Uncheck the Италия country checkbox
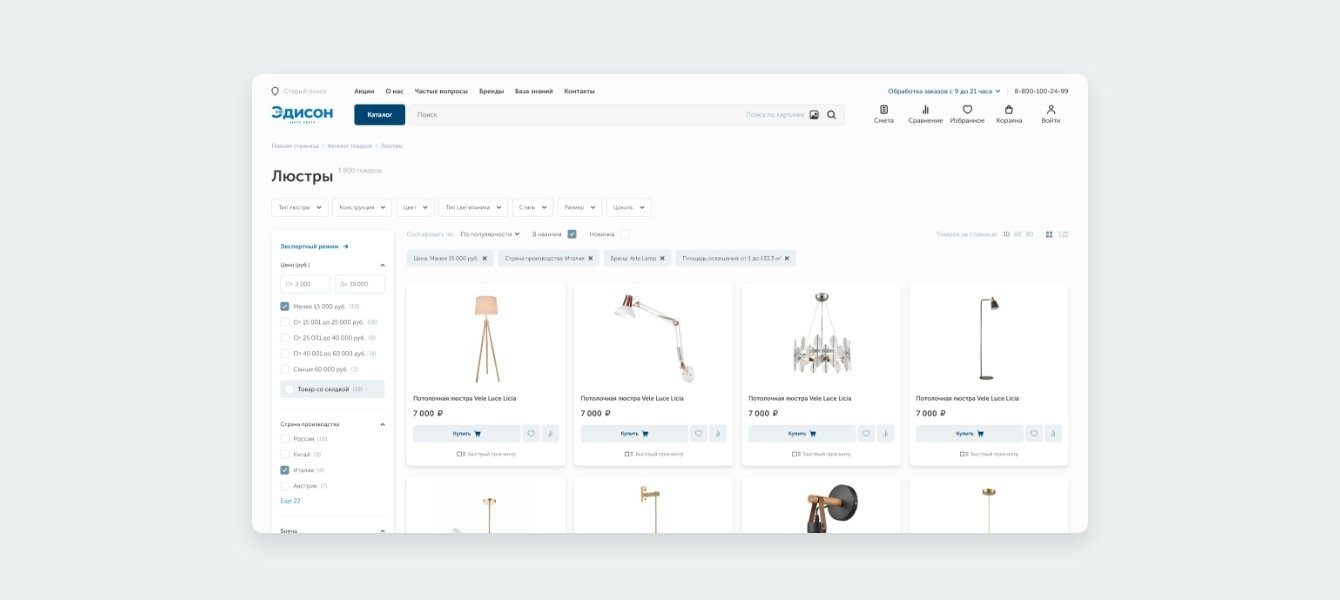The height and width of the screenshot is (600, 1340). [x=285, y=470]
